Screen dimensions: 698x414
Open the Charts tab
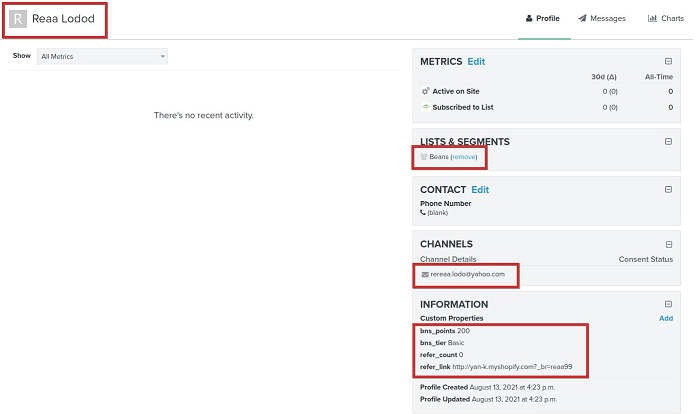[666, 18]
